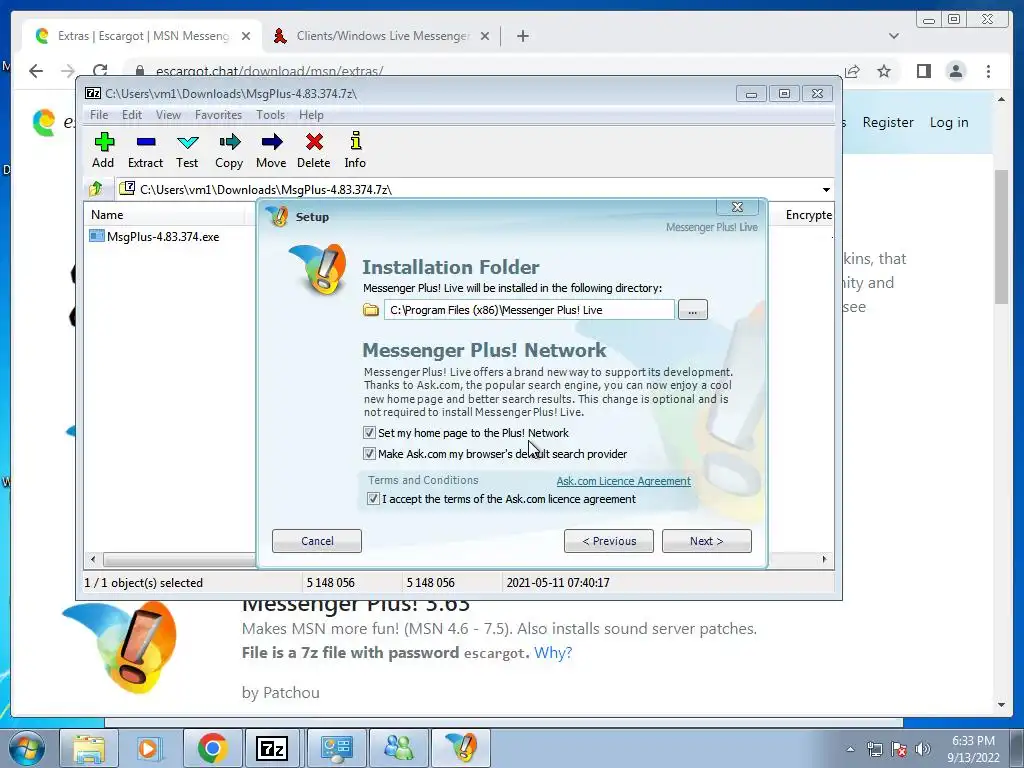
Task: Open File Explorer from the taskbar
Action: point(89,748)
